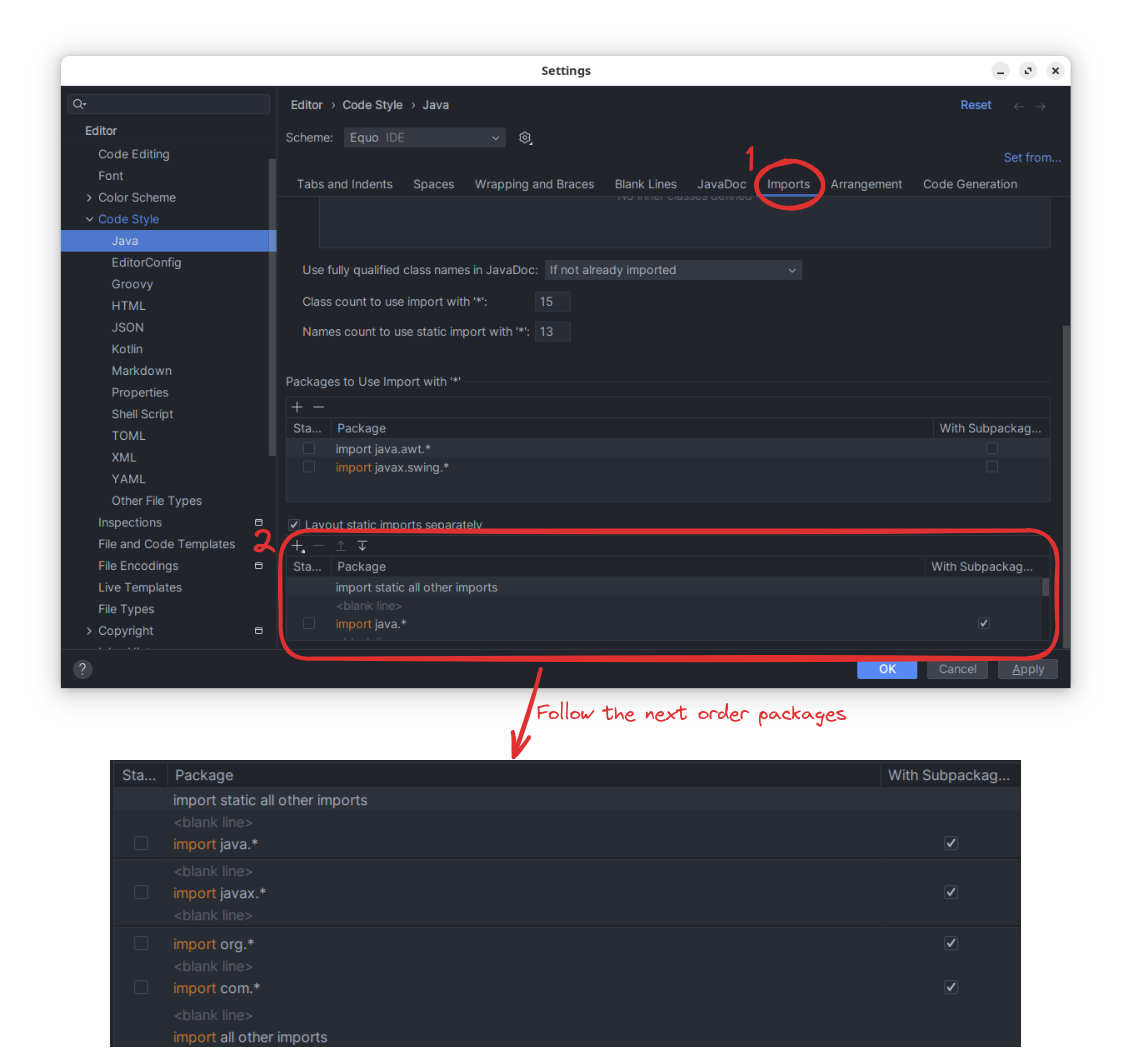Viewport: 1131px width, 1057px height.
Task: Click the Apply button
Action: tap(1028, 669)
